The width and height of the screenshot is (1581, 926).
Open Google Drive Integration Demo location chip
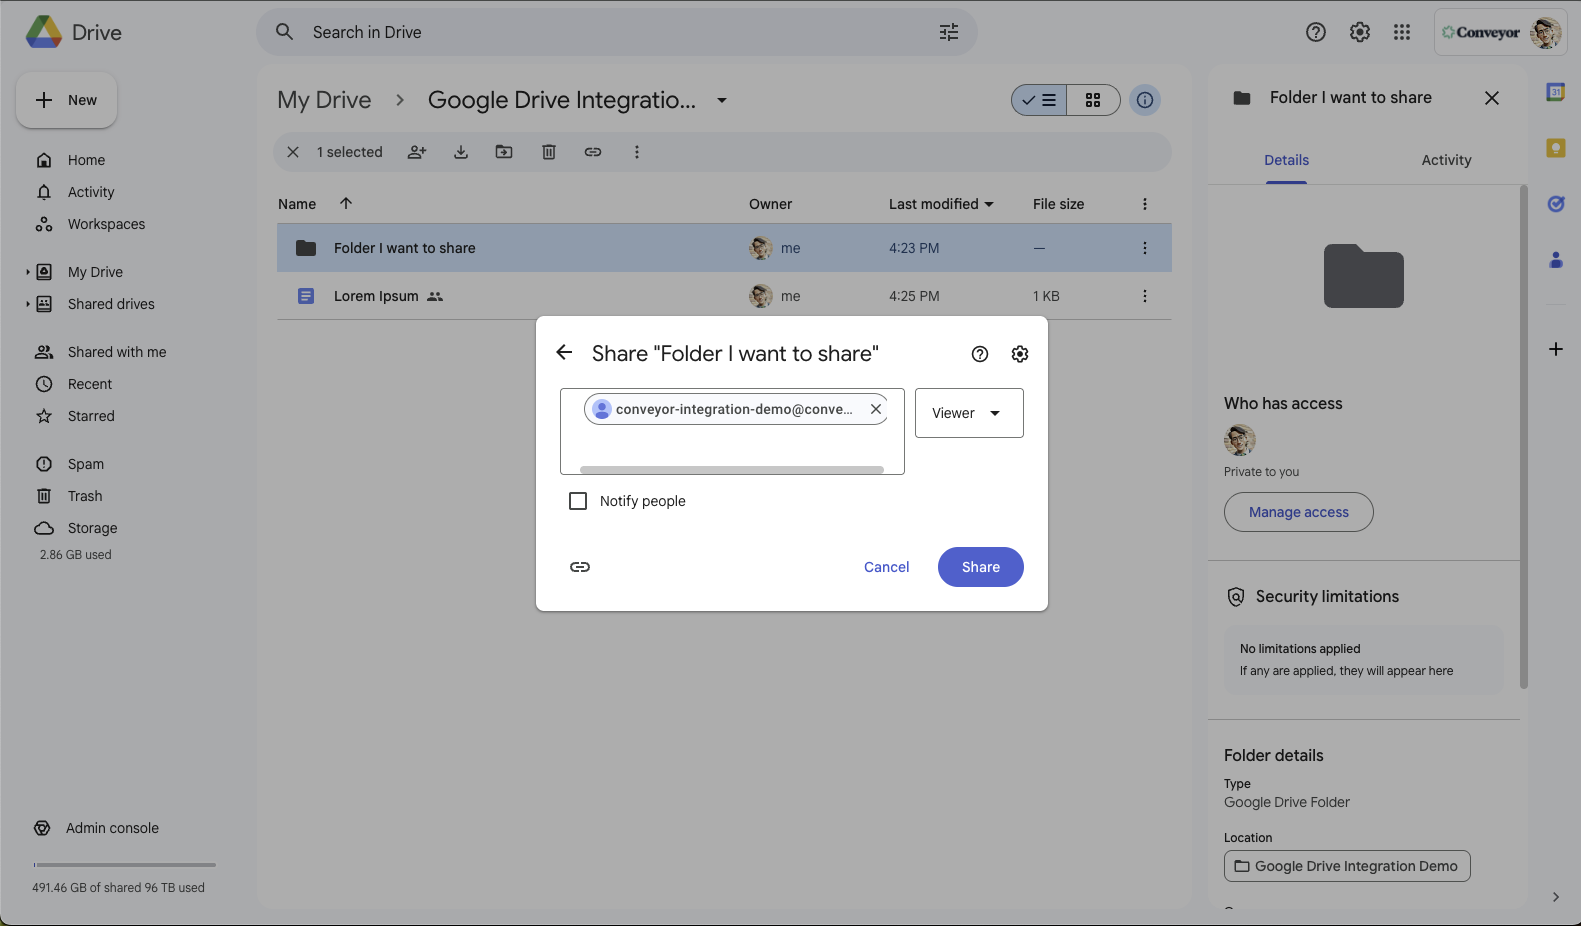click(x=1347, y=866)
